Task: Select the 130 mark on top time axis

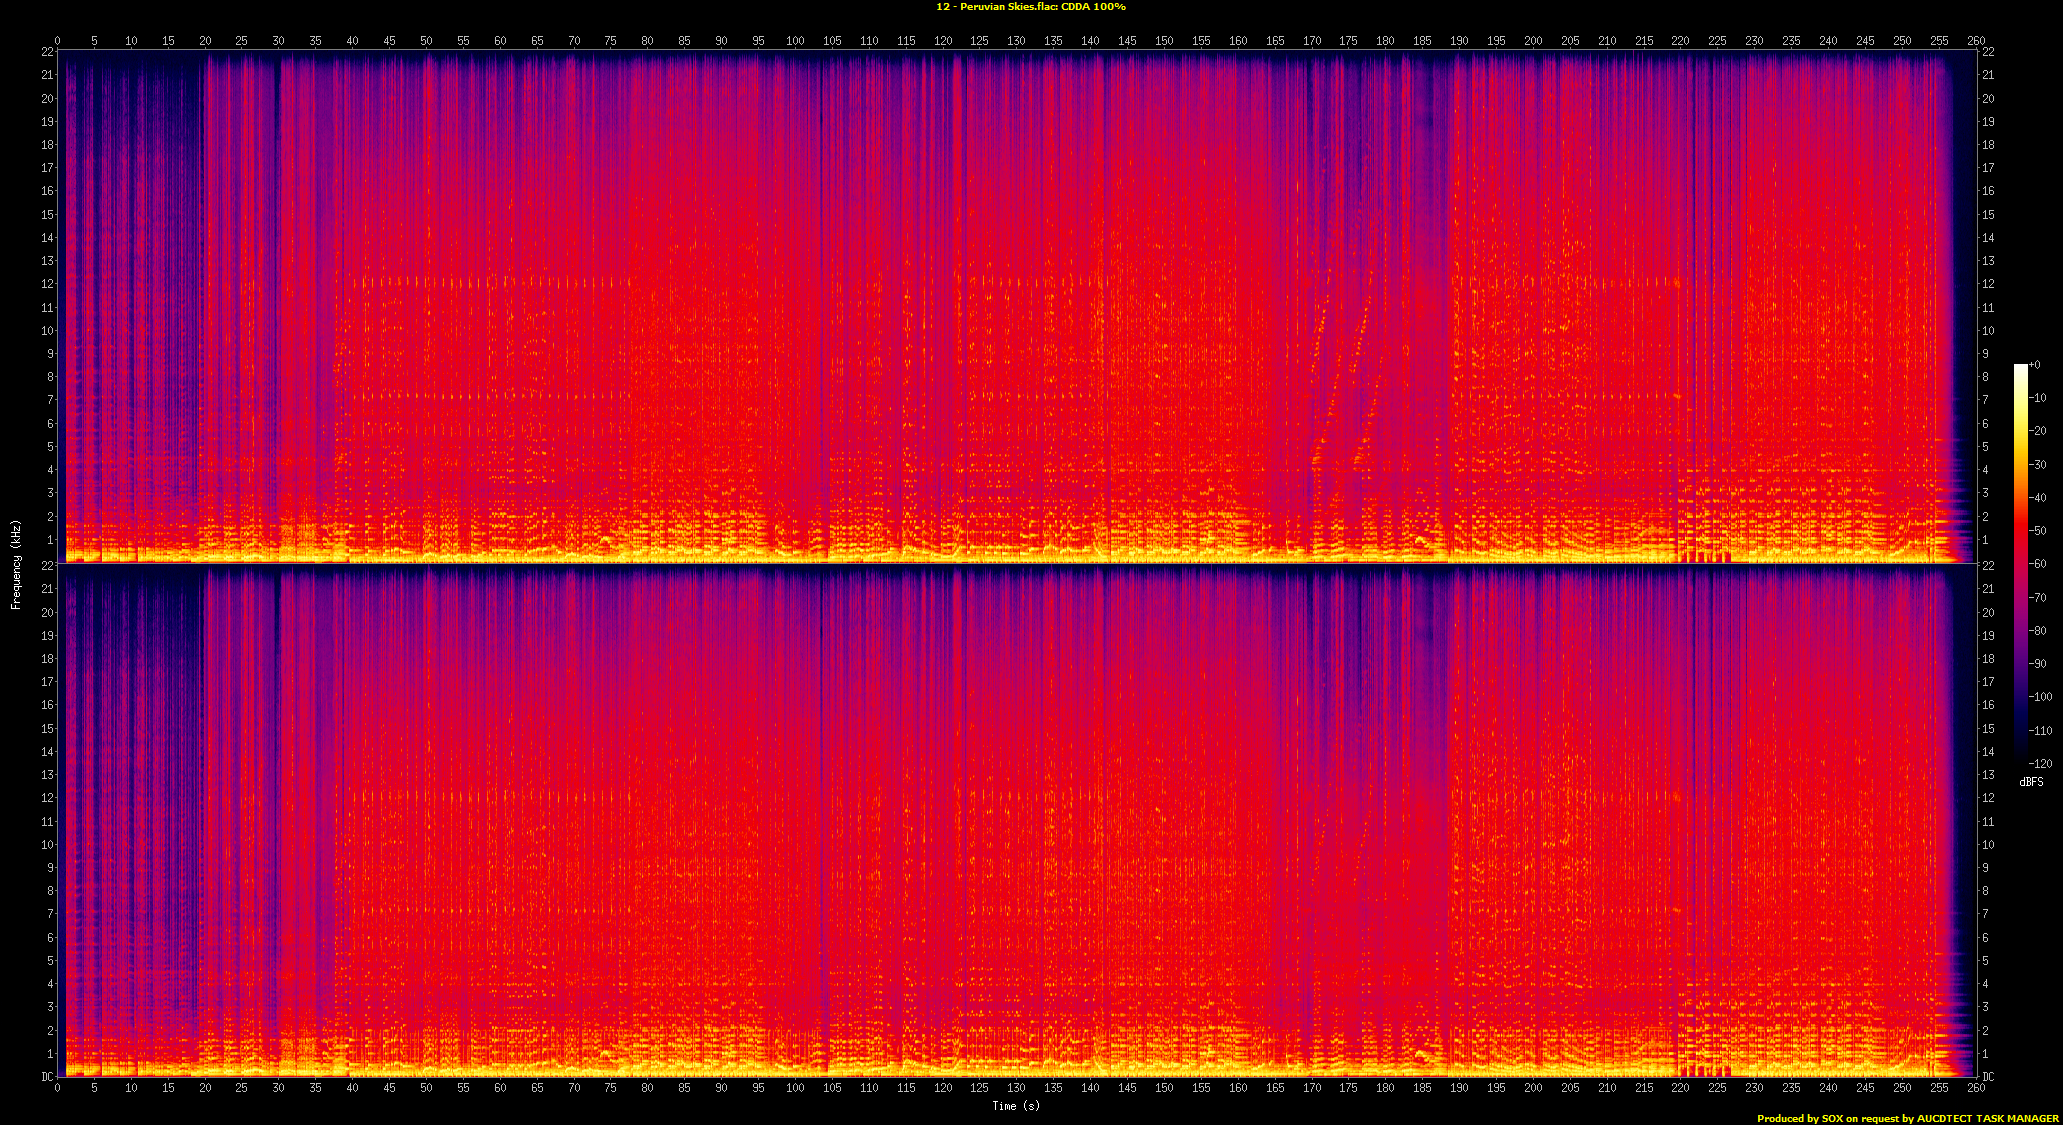Action: click(1016, 41)
